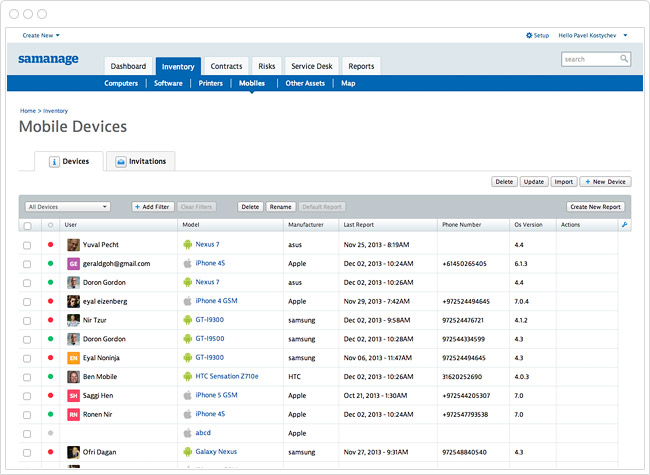This screenshot has width=650, height=475.
Task: Click the Invitations tab envelope icon
Action: pos(121,162)
